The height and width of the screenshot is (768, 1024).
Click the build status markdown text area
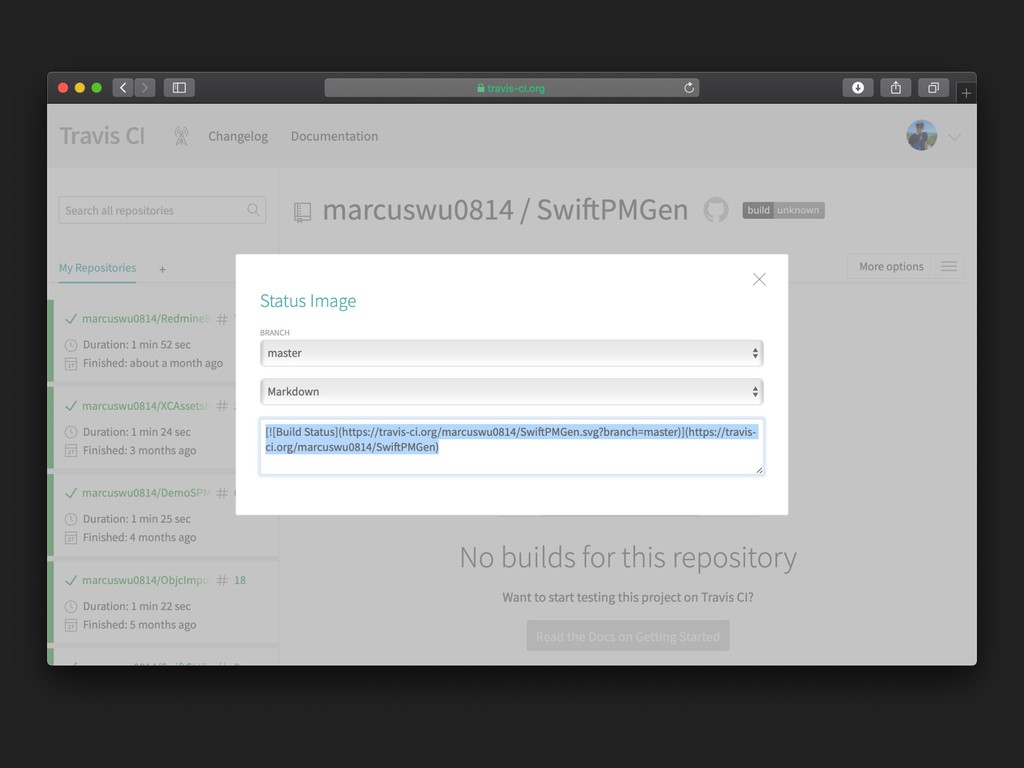pos(512,447)
